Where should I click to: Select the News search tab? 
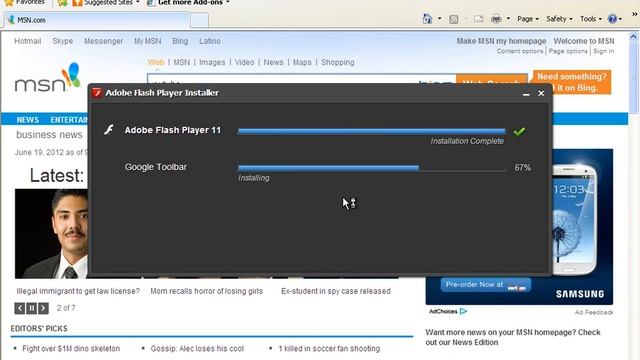pyautogui.click(x=273, y=62)
